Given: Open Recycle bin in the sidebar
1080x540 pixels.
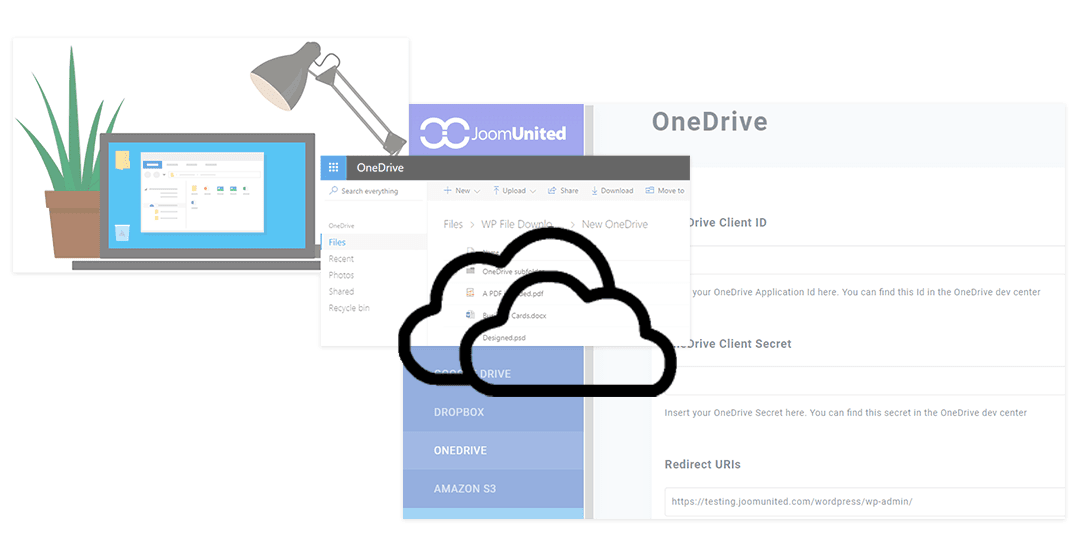Looking at the screenshot, I should (x=349, y=308).
